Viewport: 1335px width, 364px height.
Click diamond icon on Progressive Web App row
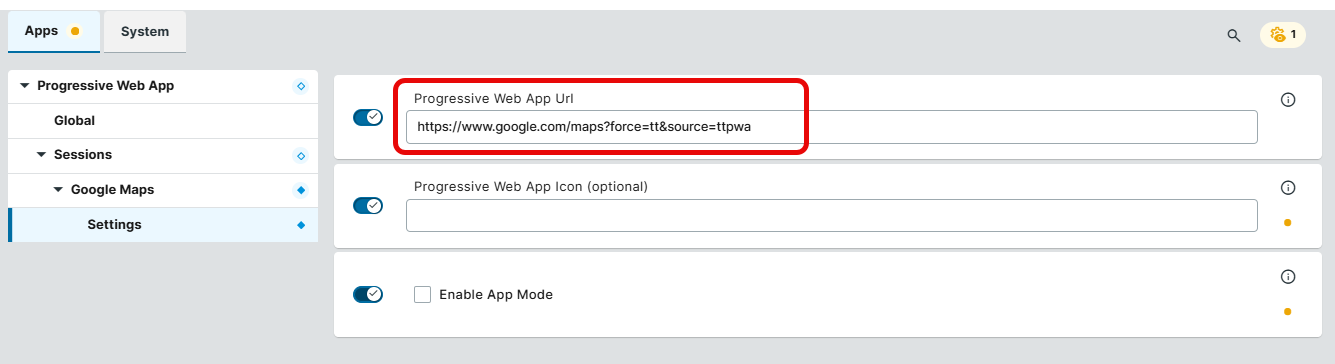coord(300,86)
